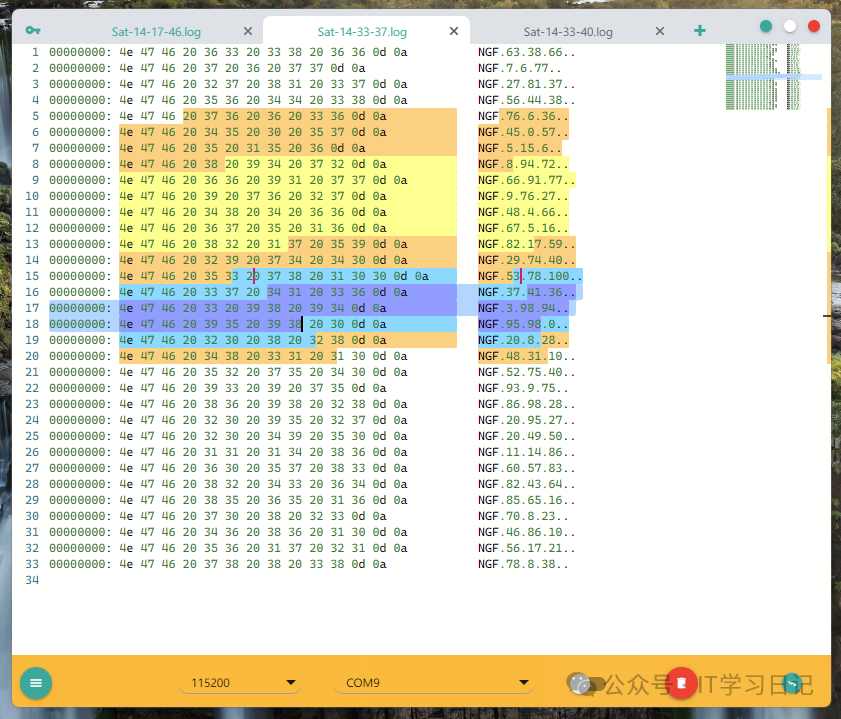Viewport: 841px width, 719px height.
Task: Close the Sat-14-17-46.log tab
Action: pos(247,32)
